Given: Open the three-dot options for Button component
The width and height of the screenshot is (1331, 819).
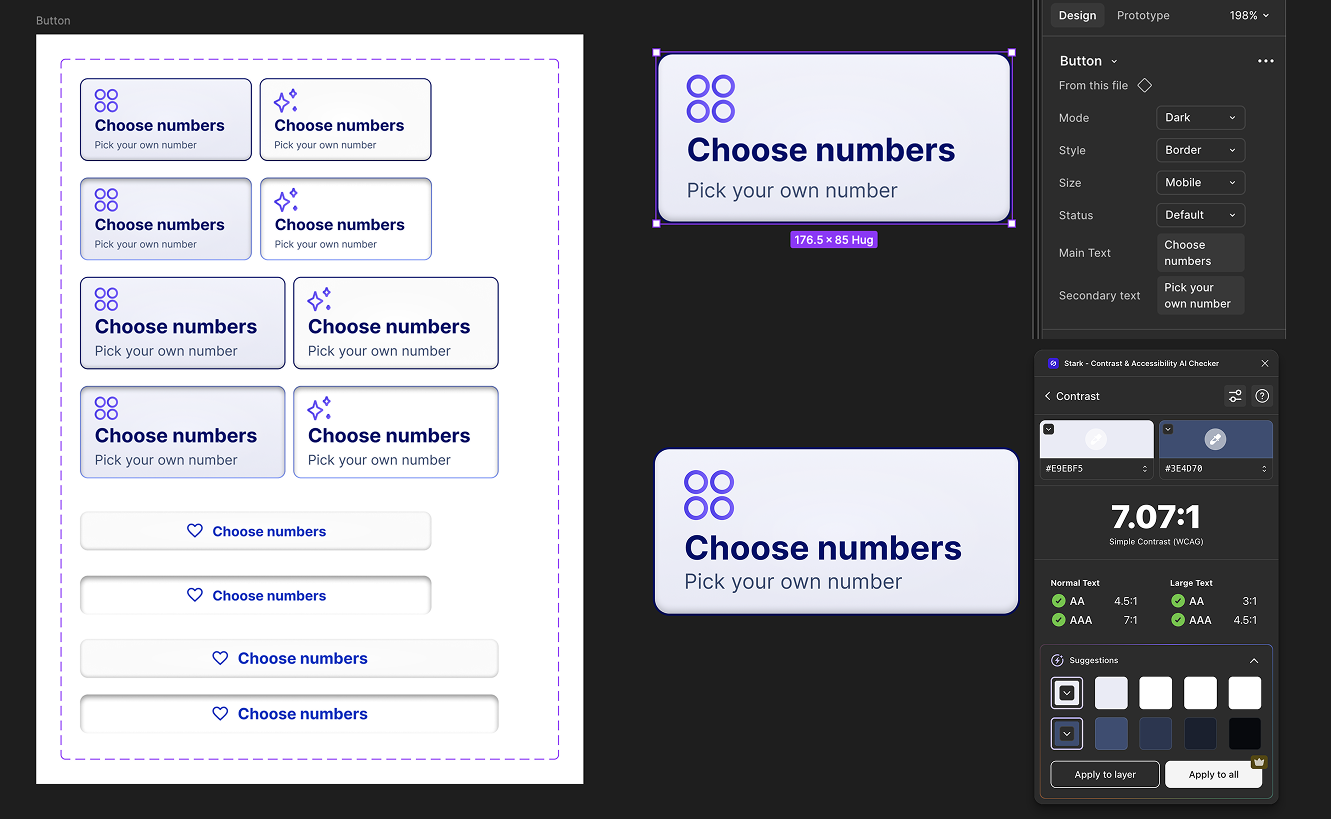Looking at the screenshot, I should point(1266,61).
